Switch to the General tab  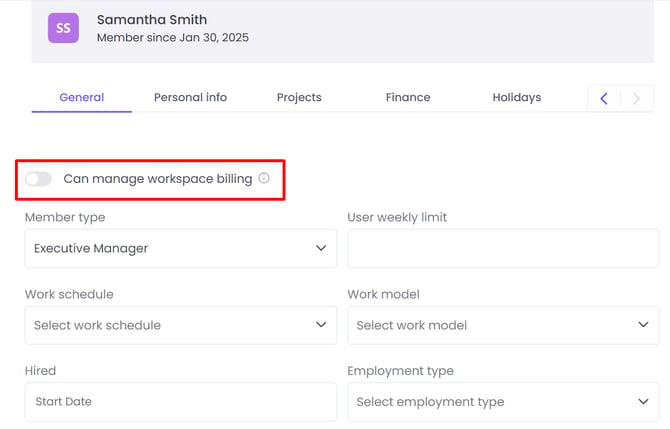click(x=81, y=97)
